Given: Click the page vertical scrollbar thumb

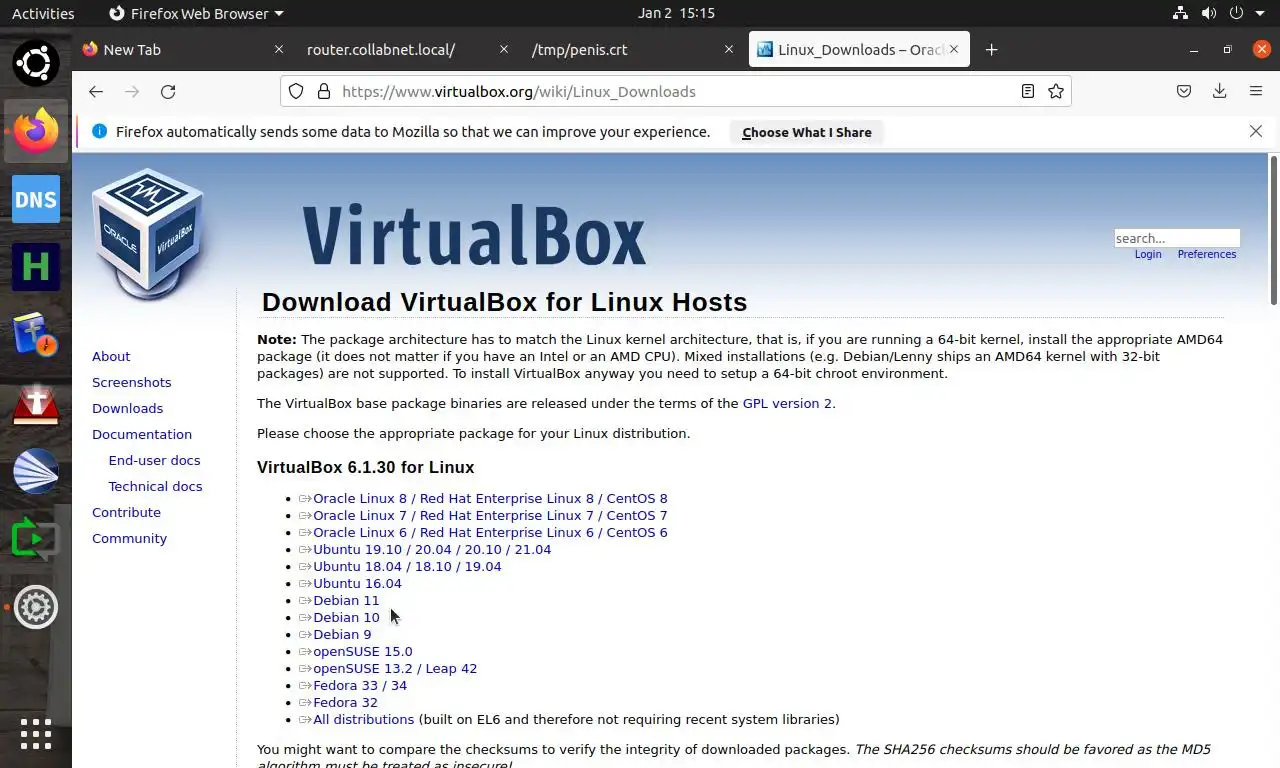Looking at the screenshot, I should click(1273, 230).
